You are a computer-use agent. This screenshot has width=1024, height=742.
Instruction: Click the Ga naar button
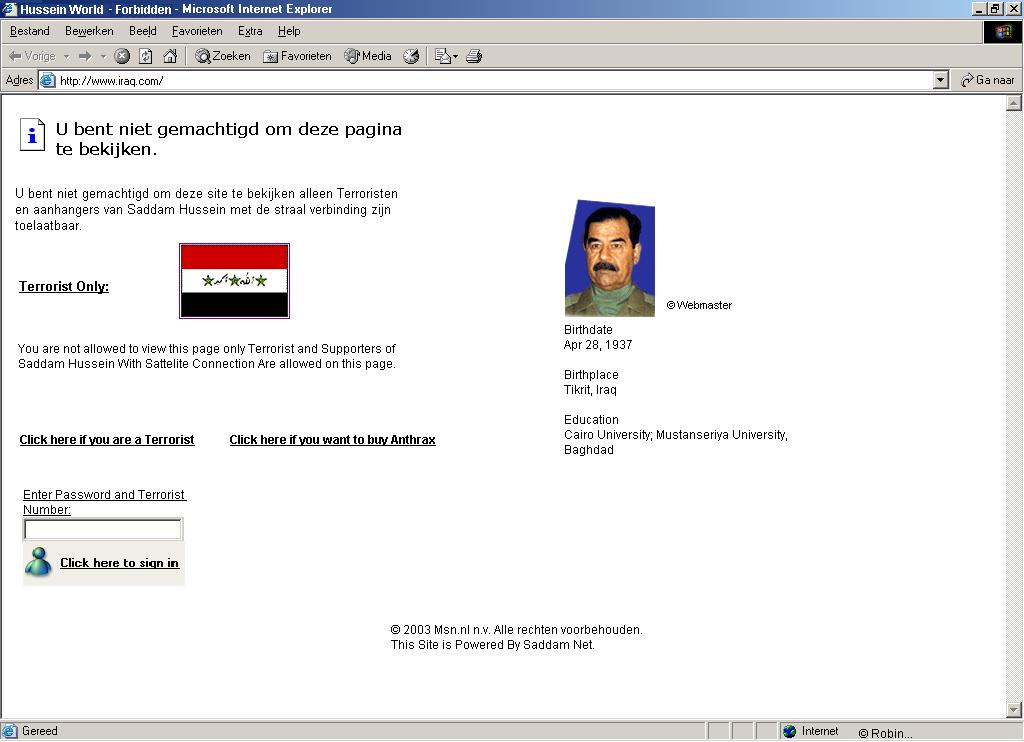tap(987, 80)
